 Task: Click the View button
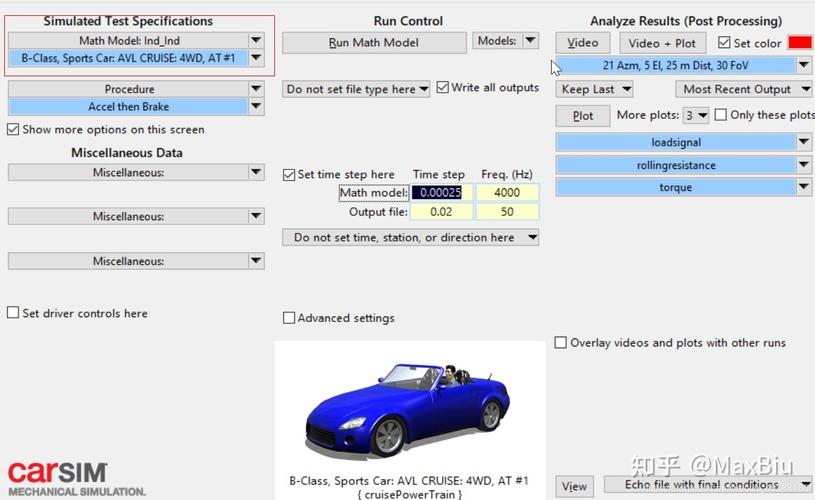point(574,486)
